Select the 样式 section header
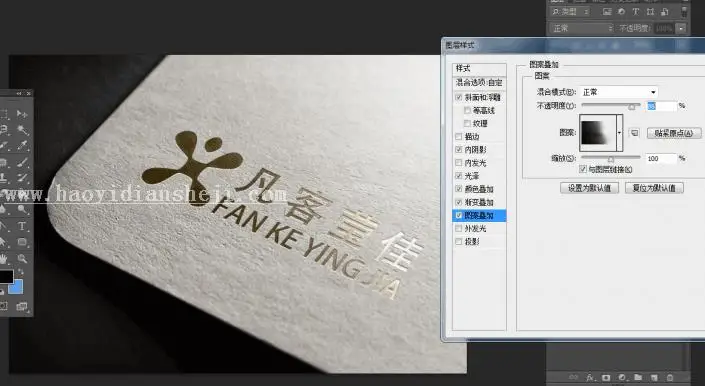The width and height of the screenshot is (705, 386). pos(479,68)
